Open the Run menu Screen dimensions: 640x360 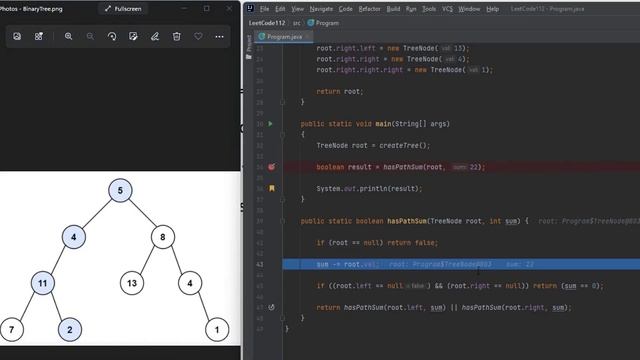pyautogui.click(x=411, y=9)
